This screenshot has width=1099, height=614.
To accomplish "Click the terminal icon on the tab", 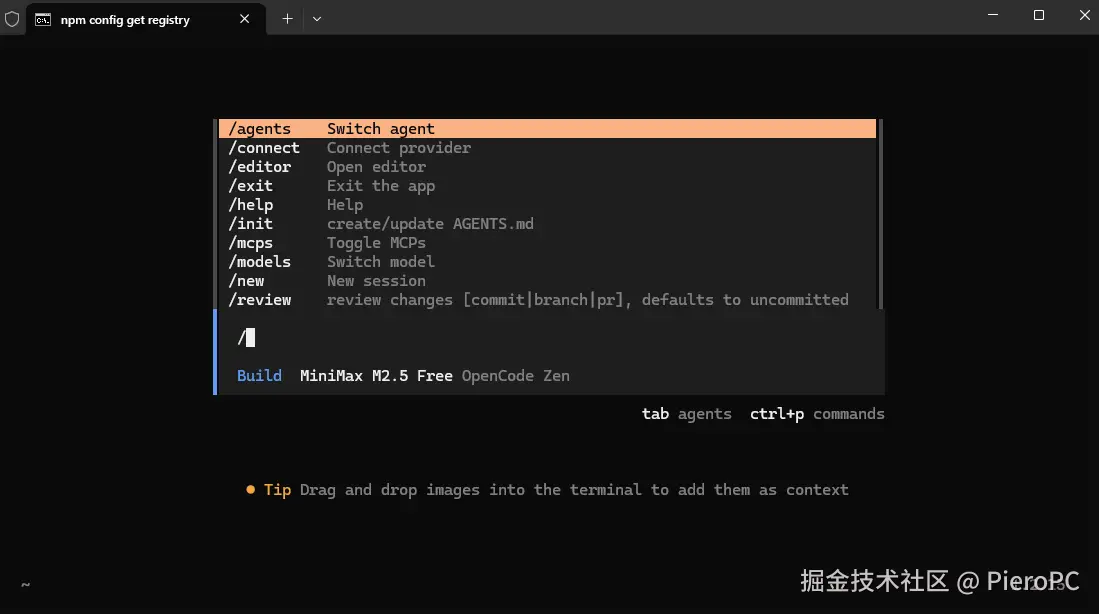I will (43, 20).
